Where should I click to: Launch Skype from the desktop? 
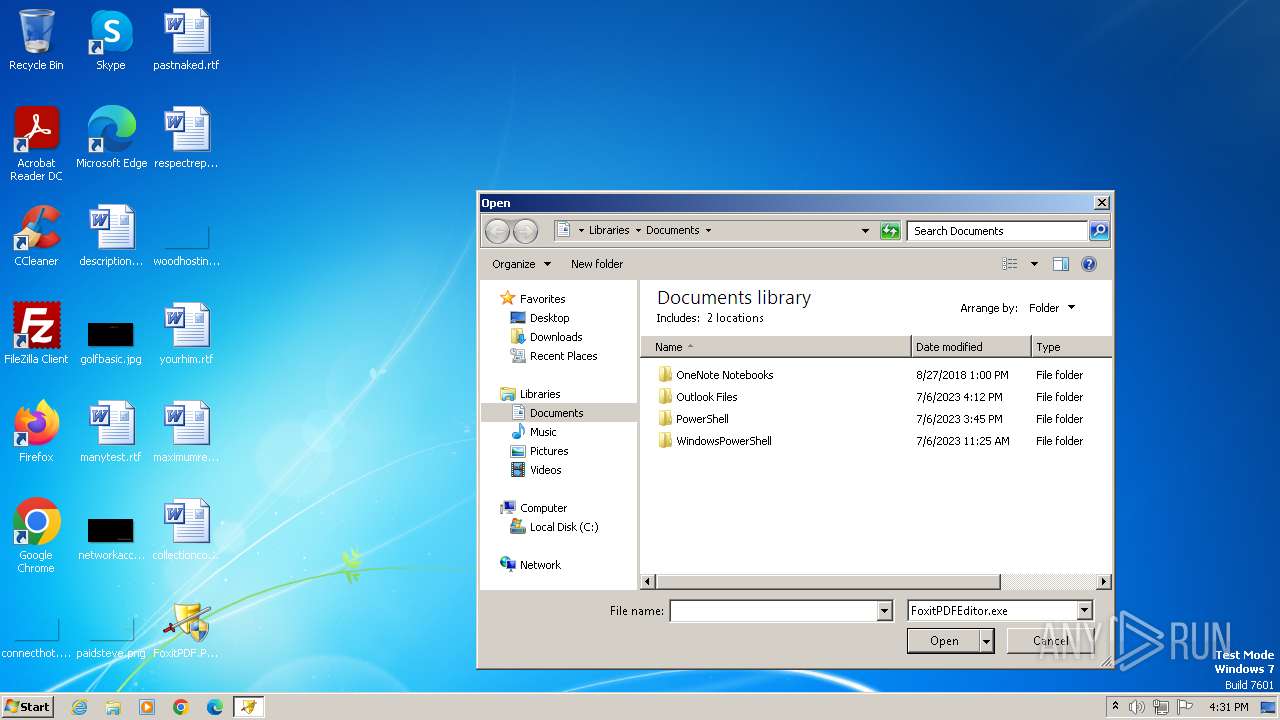(110, 40)
